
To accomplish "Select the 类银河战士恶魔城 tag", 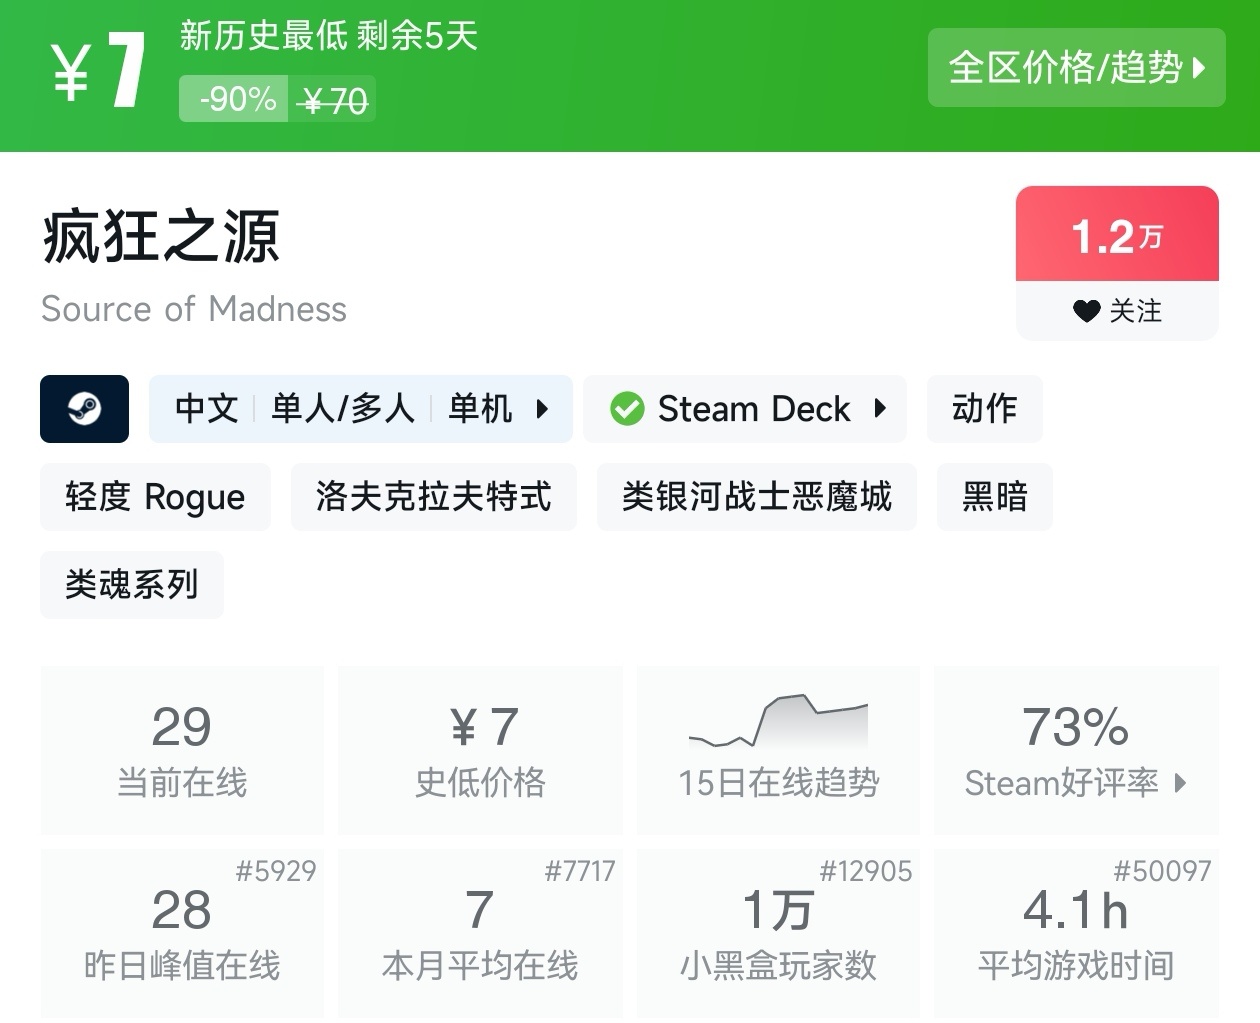I will (757, 497).
